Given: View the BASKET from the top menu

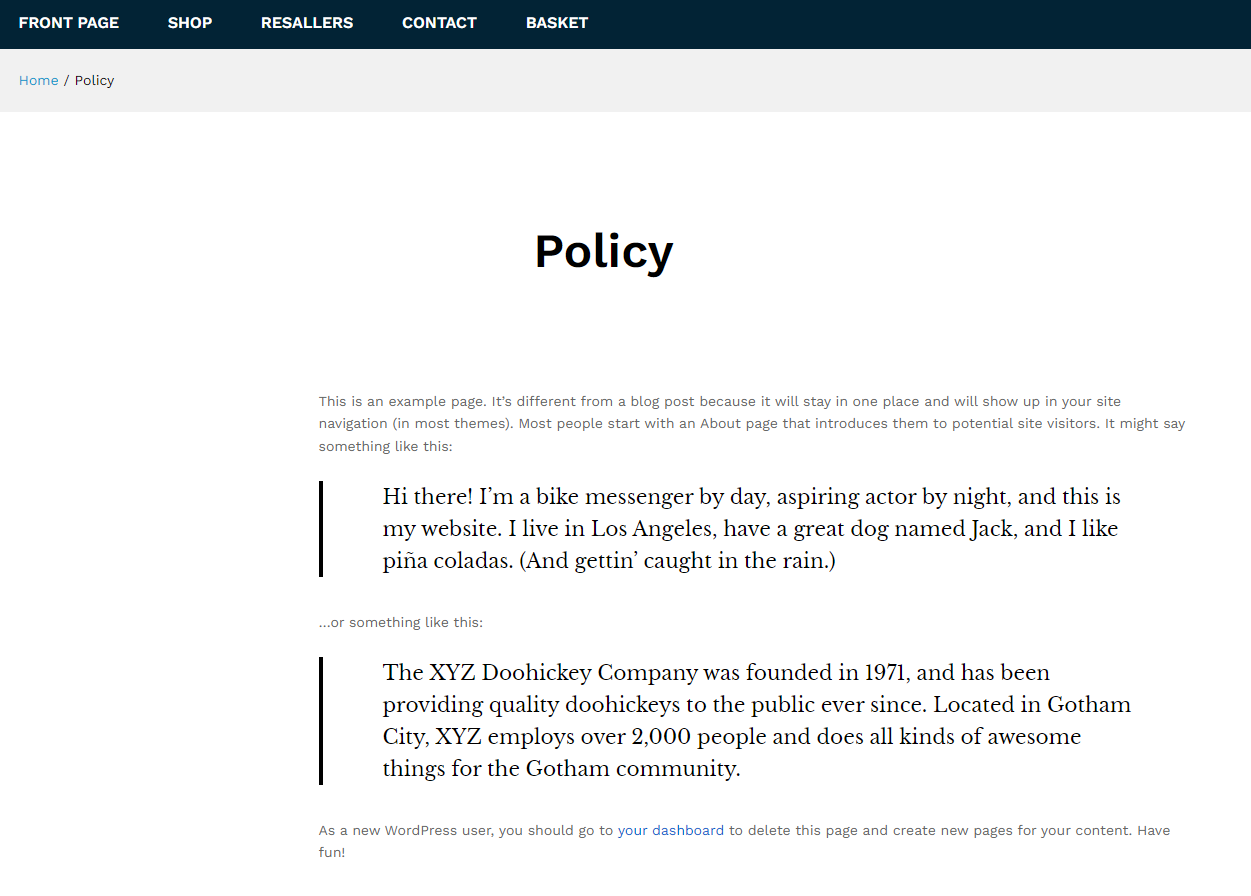Looking at the screenshot, I should [557, 23].
